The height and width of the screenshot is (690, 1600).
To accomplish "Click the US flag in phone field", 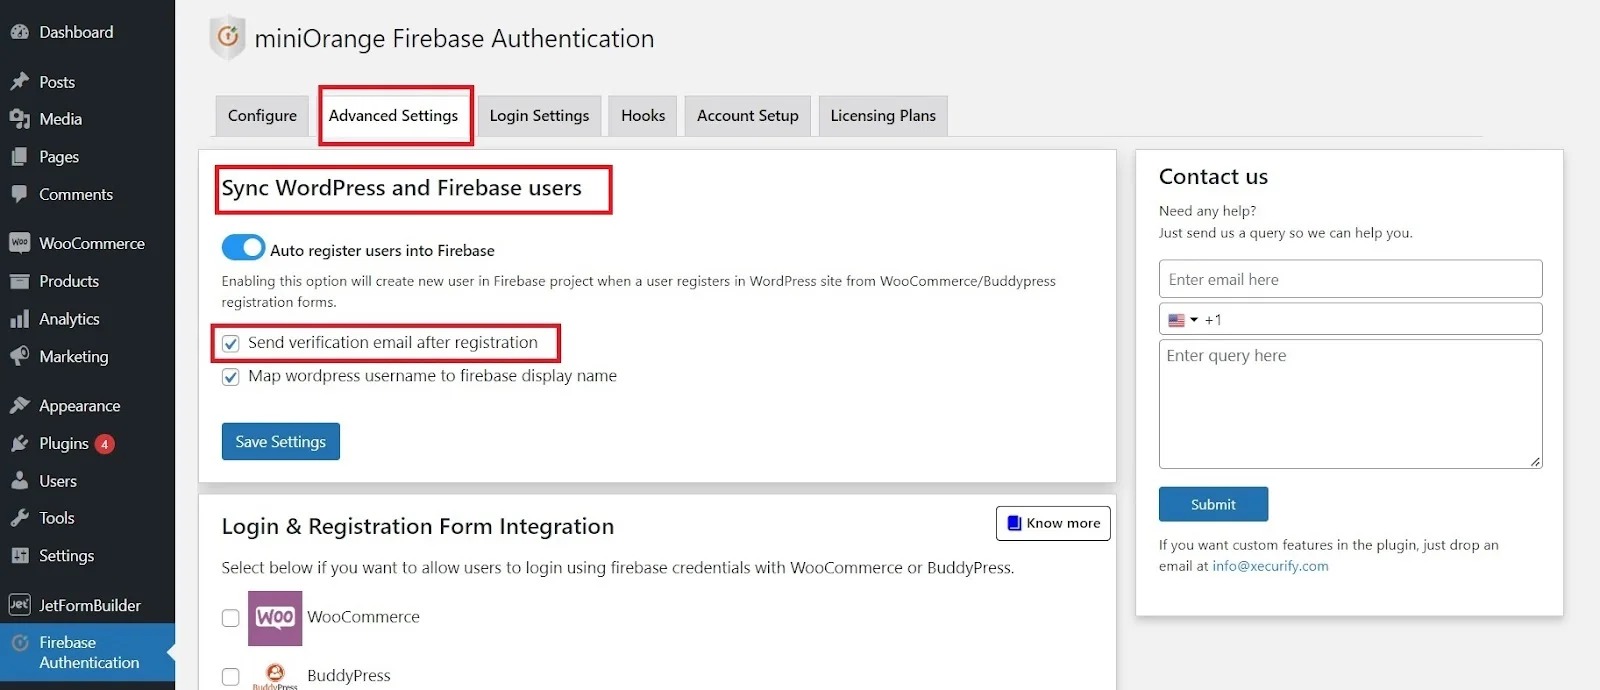I will click(x=1177, y=320).
